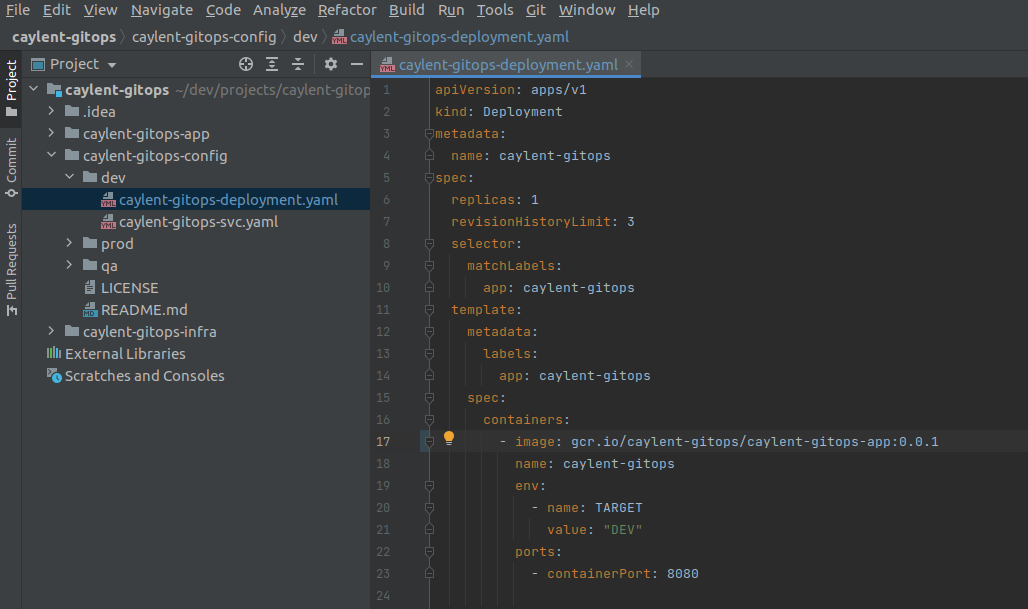1028x609 pixels.
Task: Click revisionHistoryLimit key on line 7
Action: click(x=531, y=222)
